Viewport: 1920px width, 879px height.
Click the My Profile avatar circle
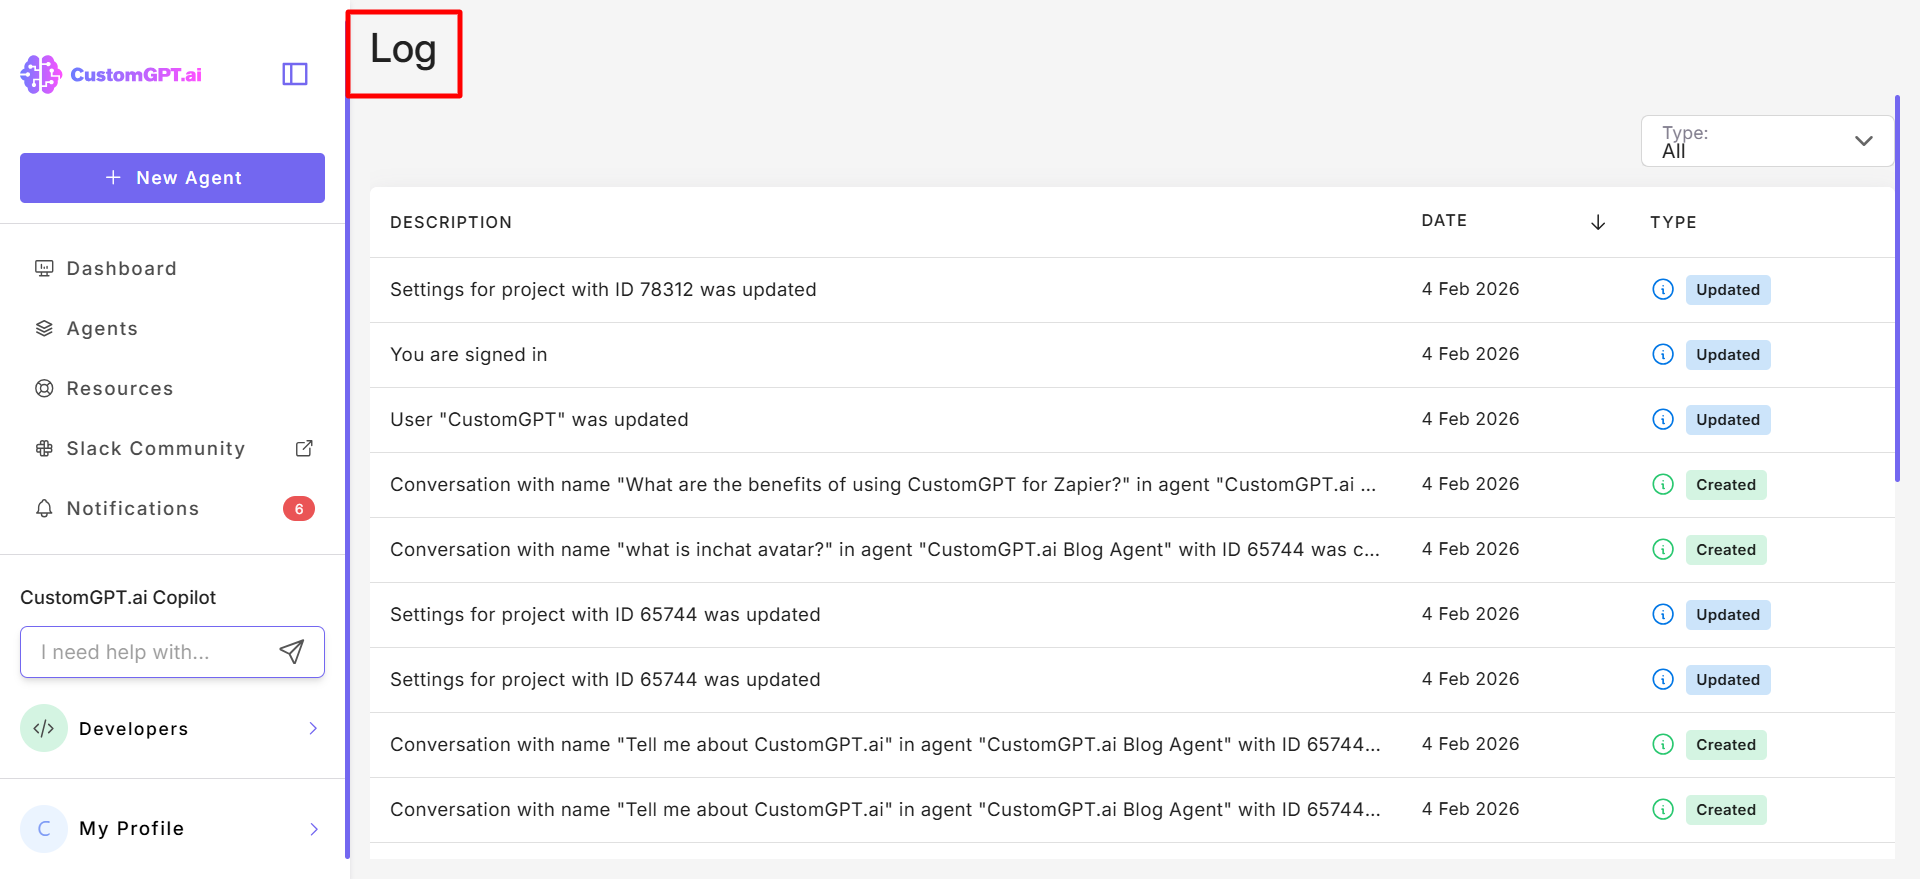pos(44,828)
